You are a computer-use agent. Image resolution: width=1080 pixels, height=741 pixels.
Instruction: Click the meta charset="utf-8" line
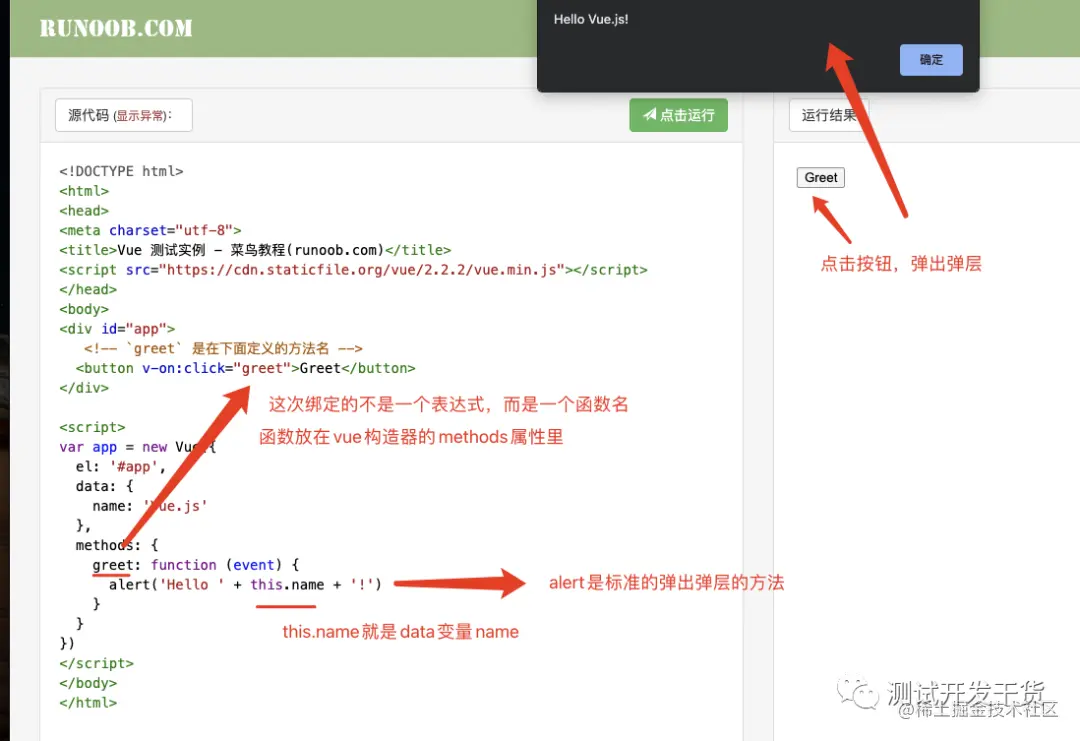pyautogui.click(x=150, y=230)
